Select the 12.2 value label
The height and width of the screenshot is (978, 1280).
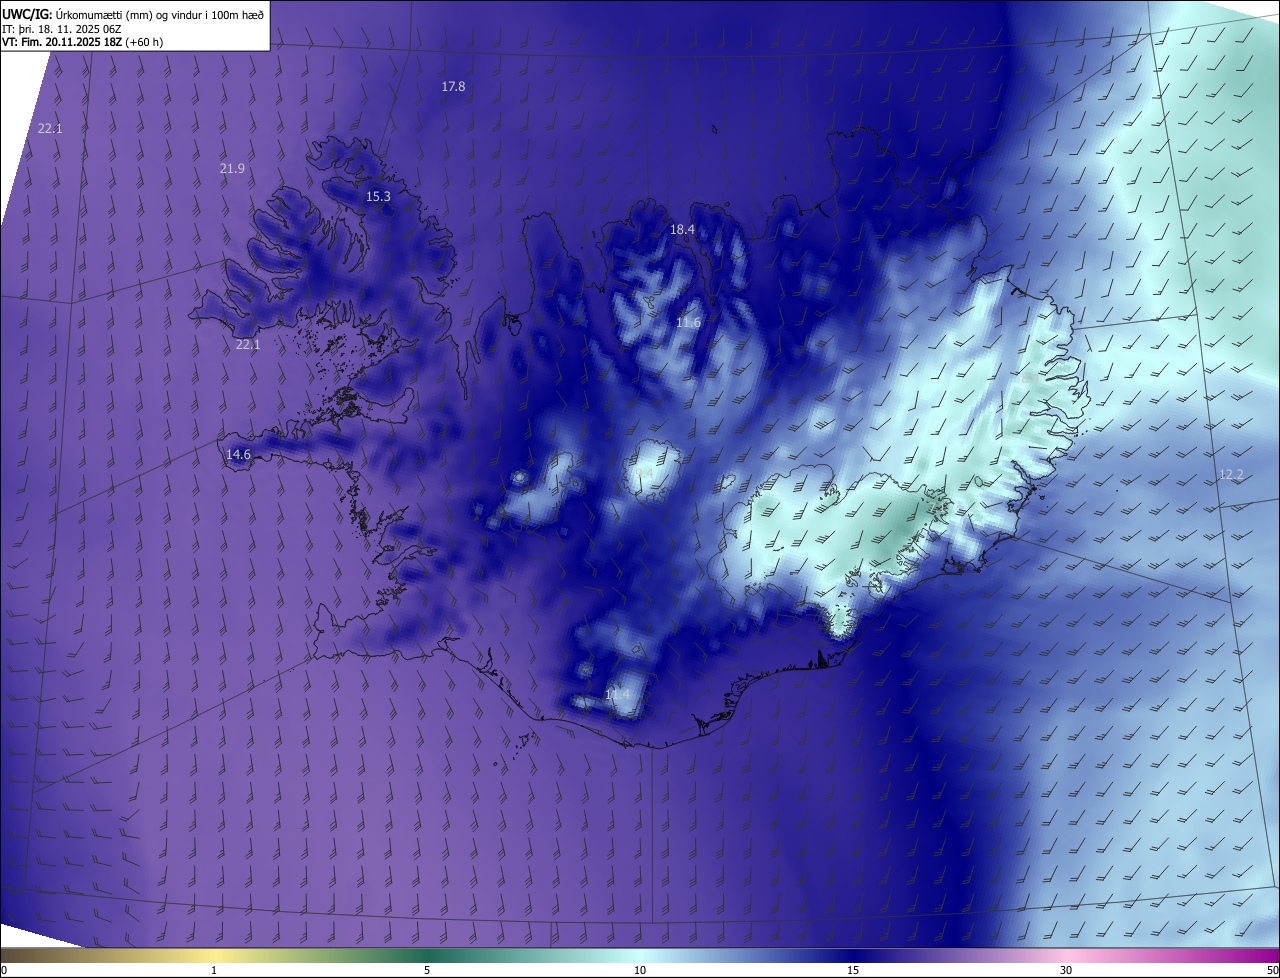[x=1231, y=475]
